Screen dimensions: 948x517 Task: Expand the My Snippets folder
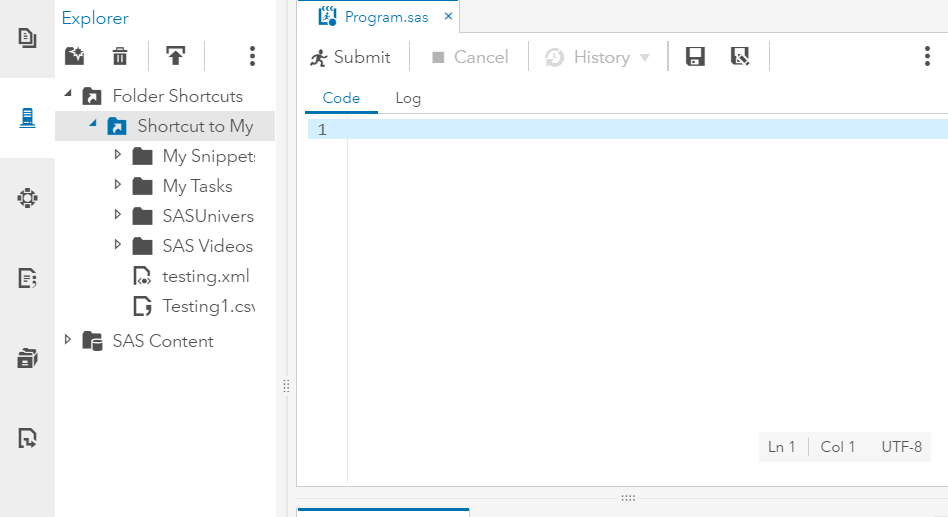[117, 155]
